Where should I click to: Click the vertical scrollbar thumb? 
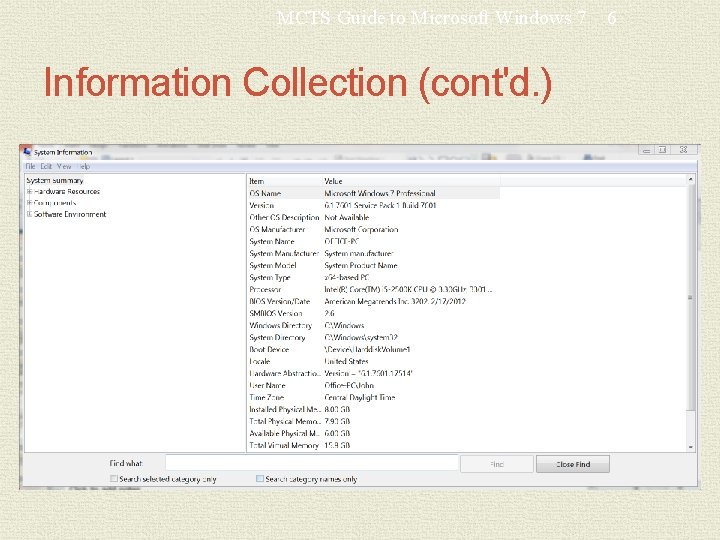[x=691, y=298]
